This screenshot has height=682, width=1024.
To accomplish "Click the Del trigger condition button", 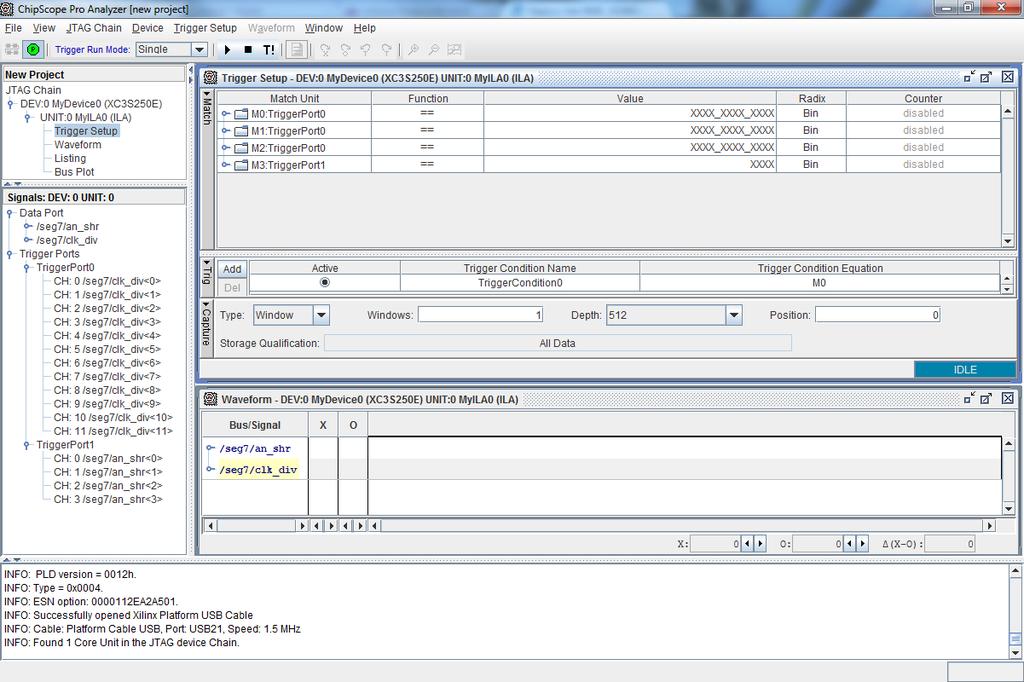I will click(x=232, y=287).
